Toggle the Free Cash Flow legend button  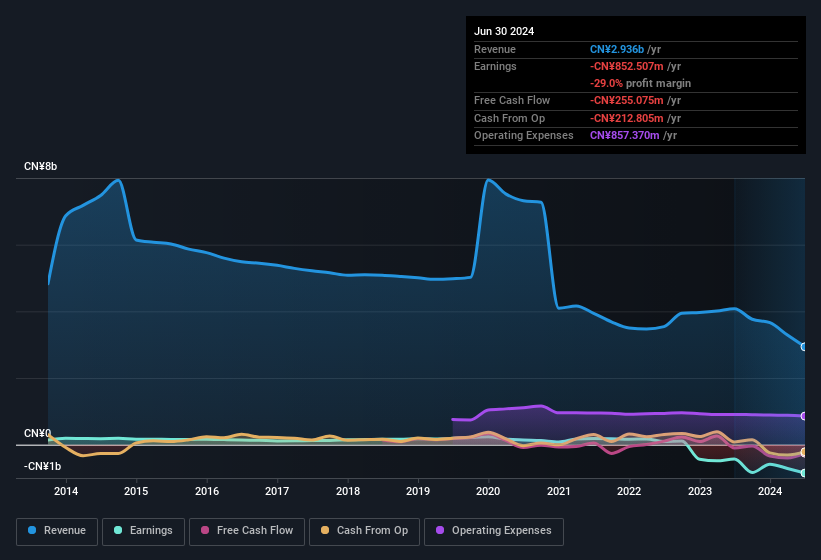(x=247, y=531)
